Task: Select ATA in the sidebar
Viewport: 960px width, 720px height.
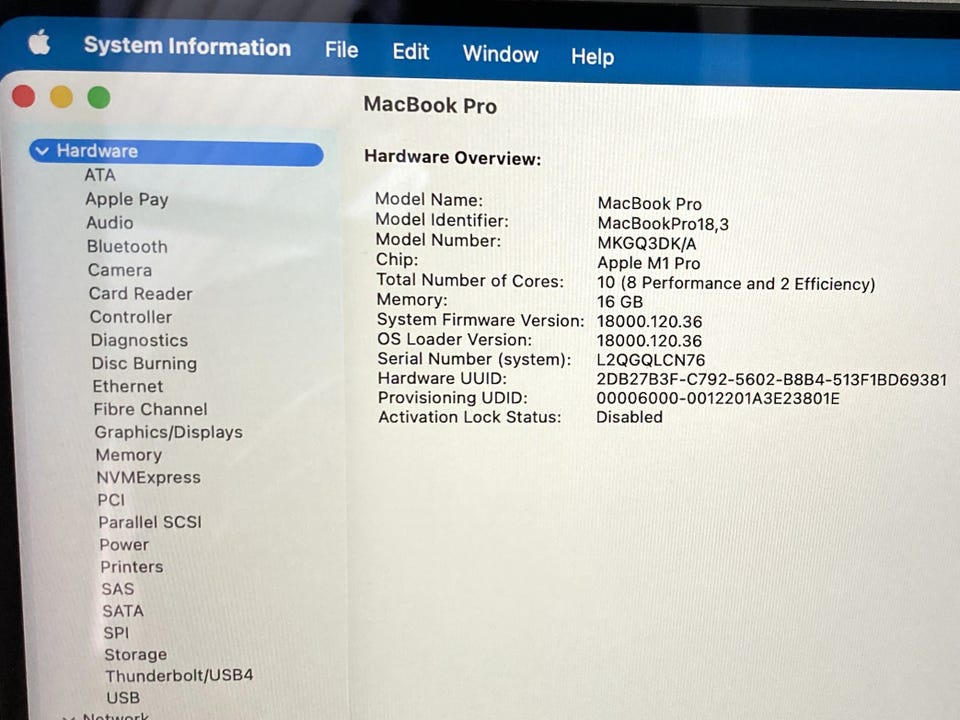Action: tap(100, 175)
